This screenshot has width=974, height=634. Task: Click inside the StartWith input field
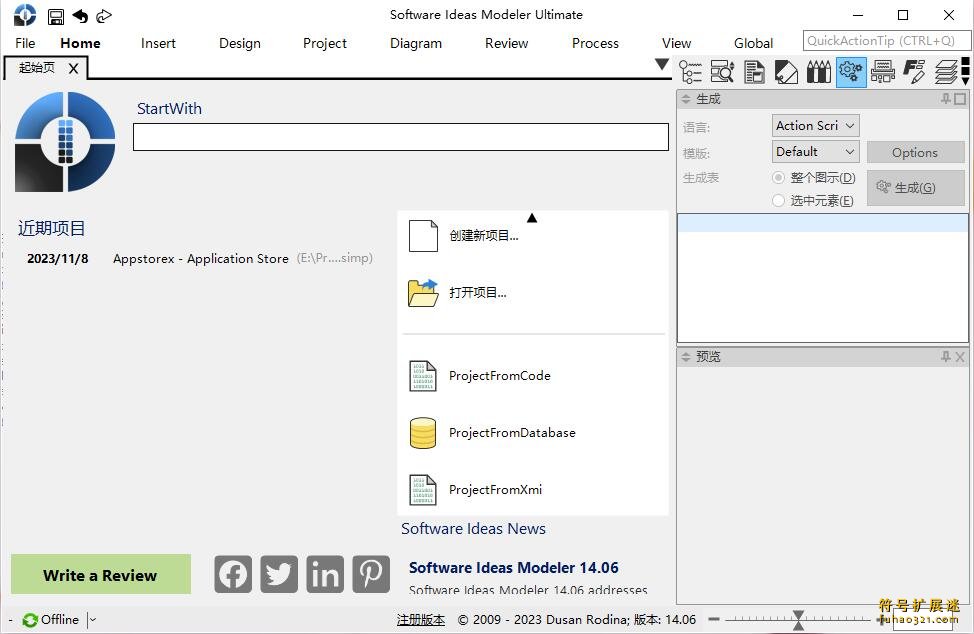click(400, 137)
